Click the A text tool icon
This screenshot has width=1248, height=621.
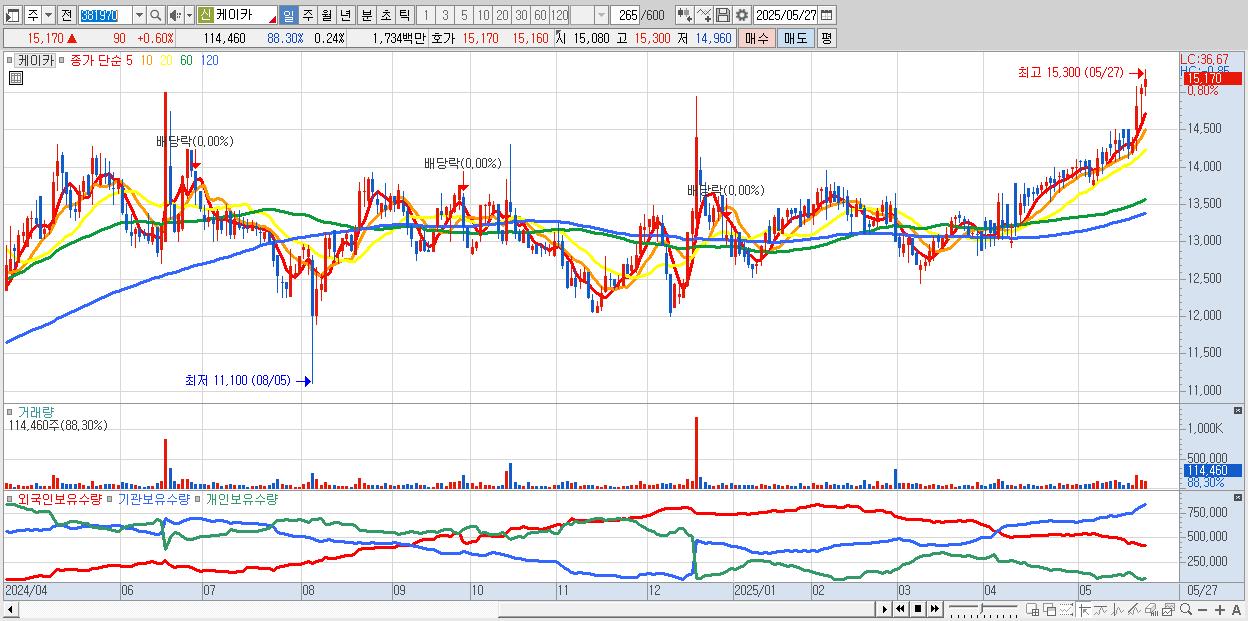[1237, 609]
